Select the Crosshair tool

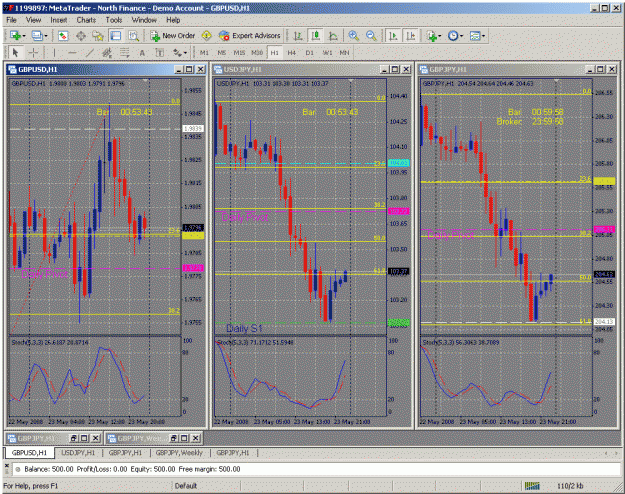pyautogui.click(x=33, y=53)
